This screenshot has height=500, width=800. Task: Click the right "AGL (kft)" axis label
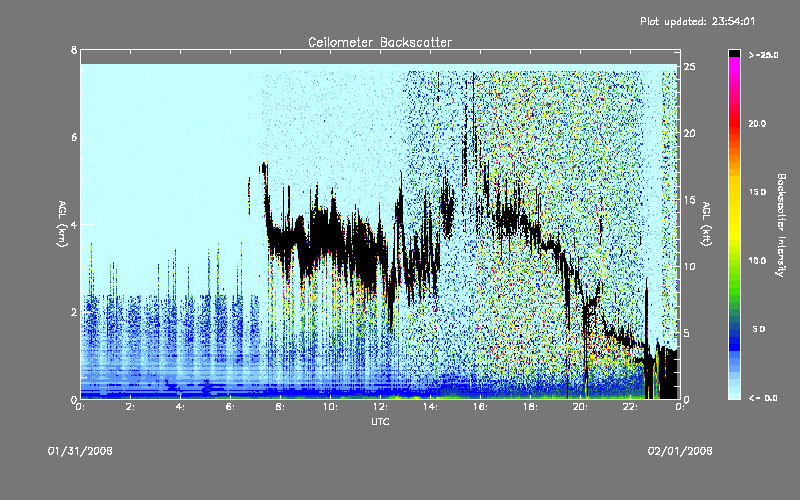pos(707,224)
